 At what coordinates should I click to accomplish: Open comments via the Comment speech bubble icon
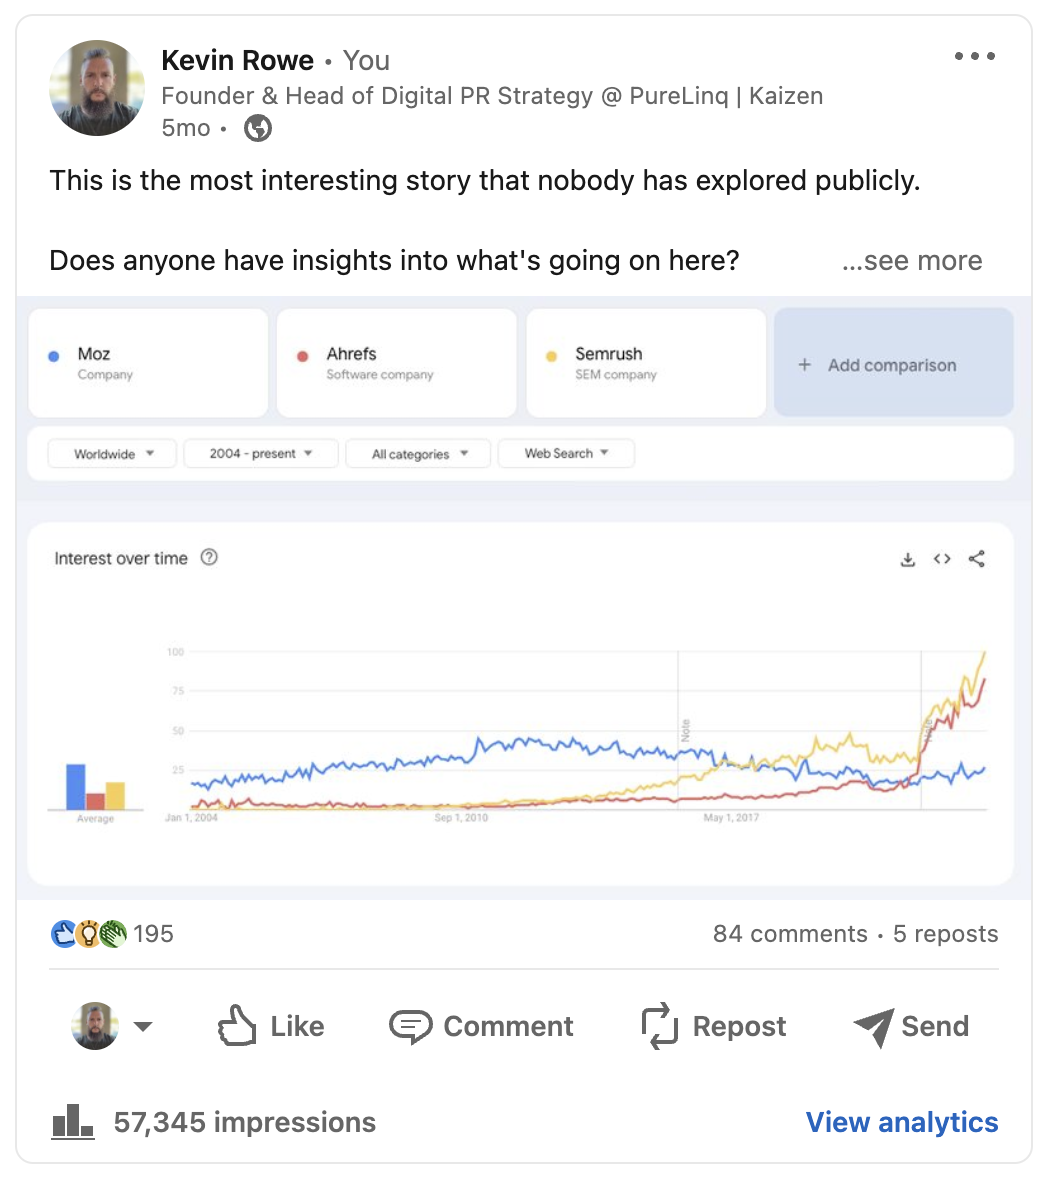413,1026
